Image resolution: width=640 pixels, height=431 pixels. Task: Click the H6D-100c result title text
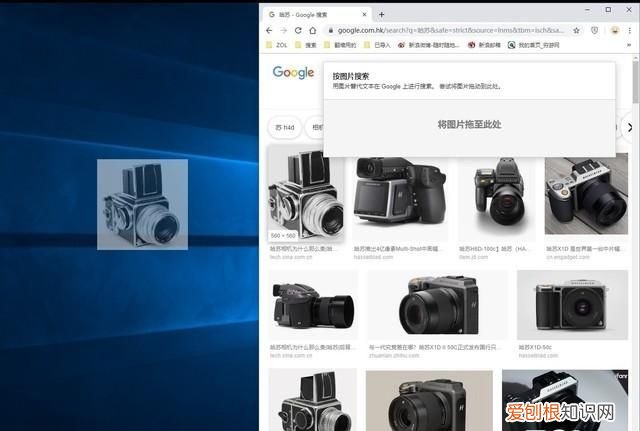(x=493, y=249)
